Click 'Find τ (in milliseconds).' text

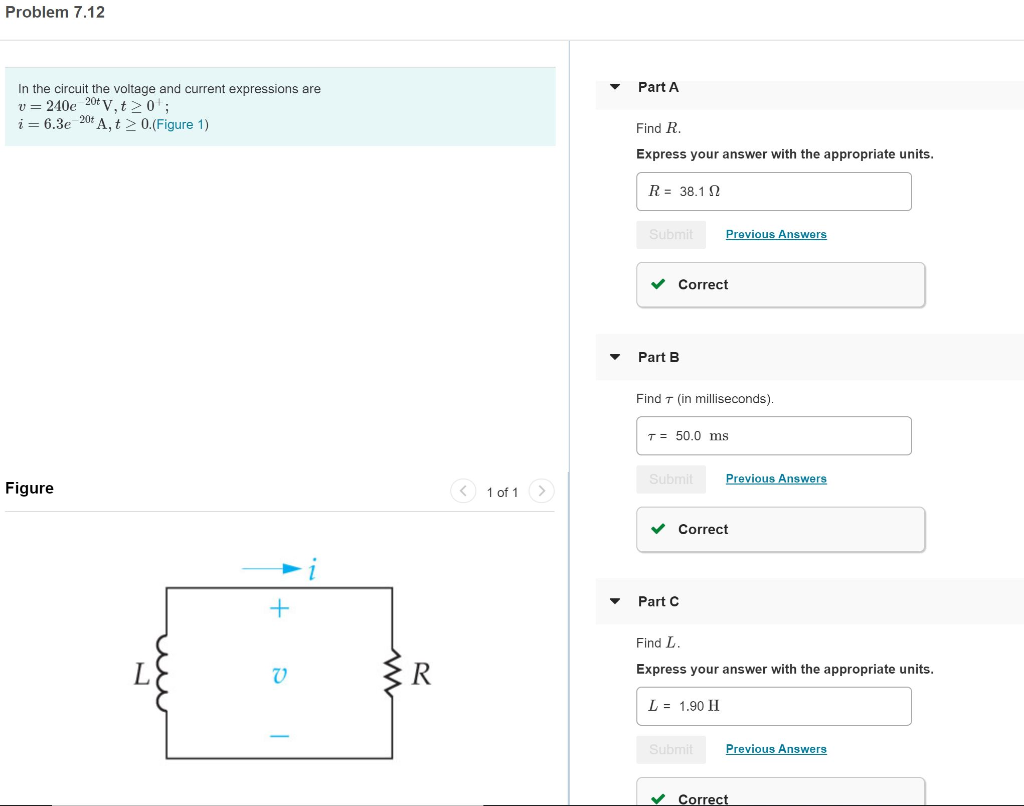click(x=705, y=398)
